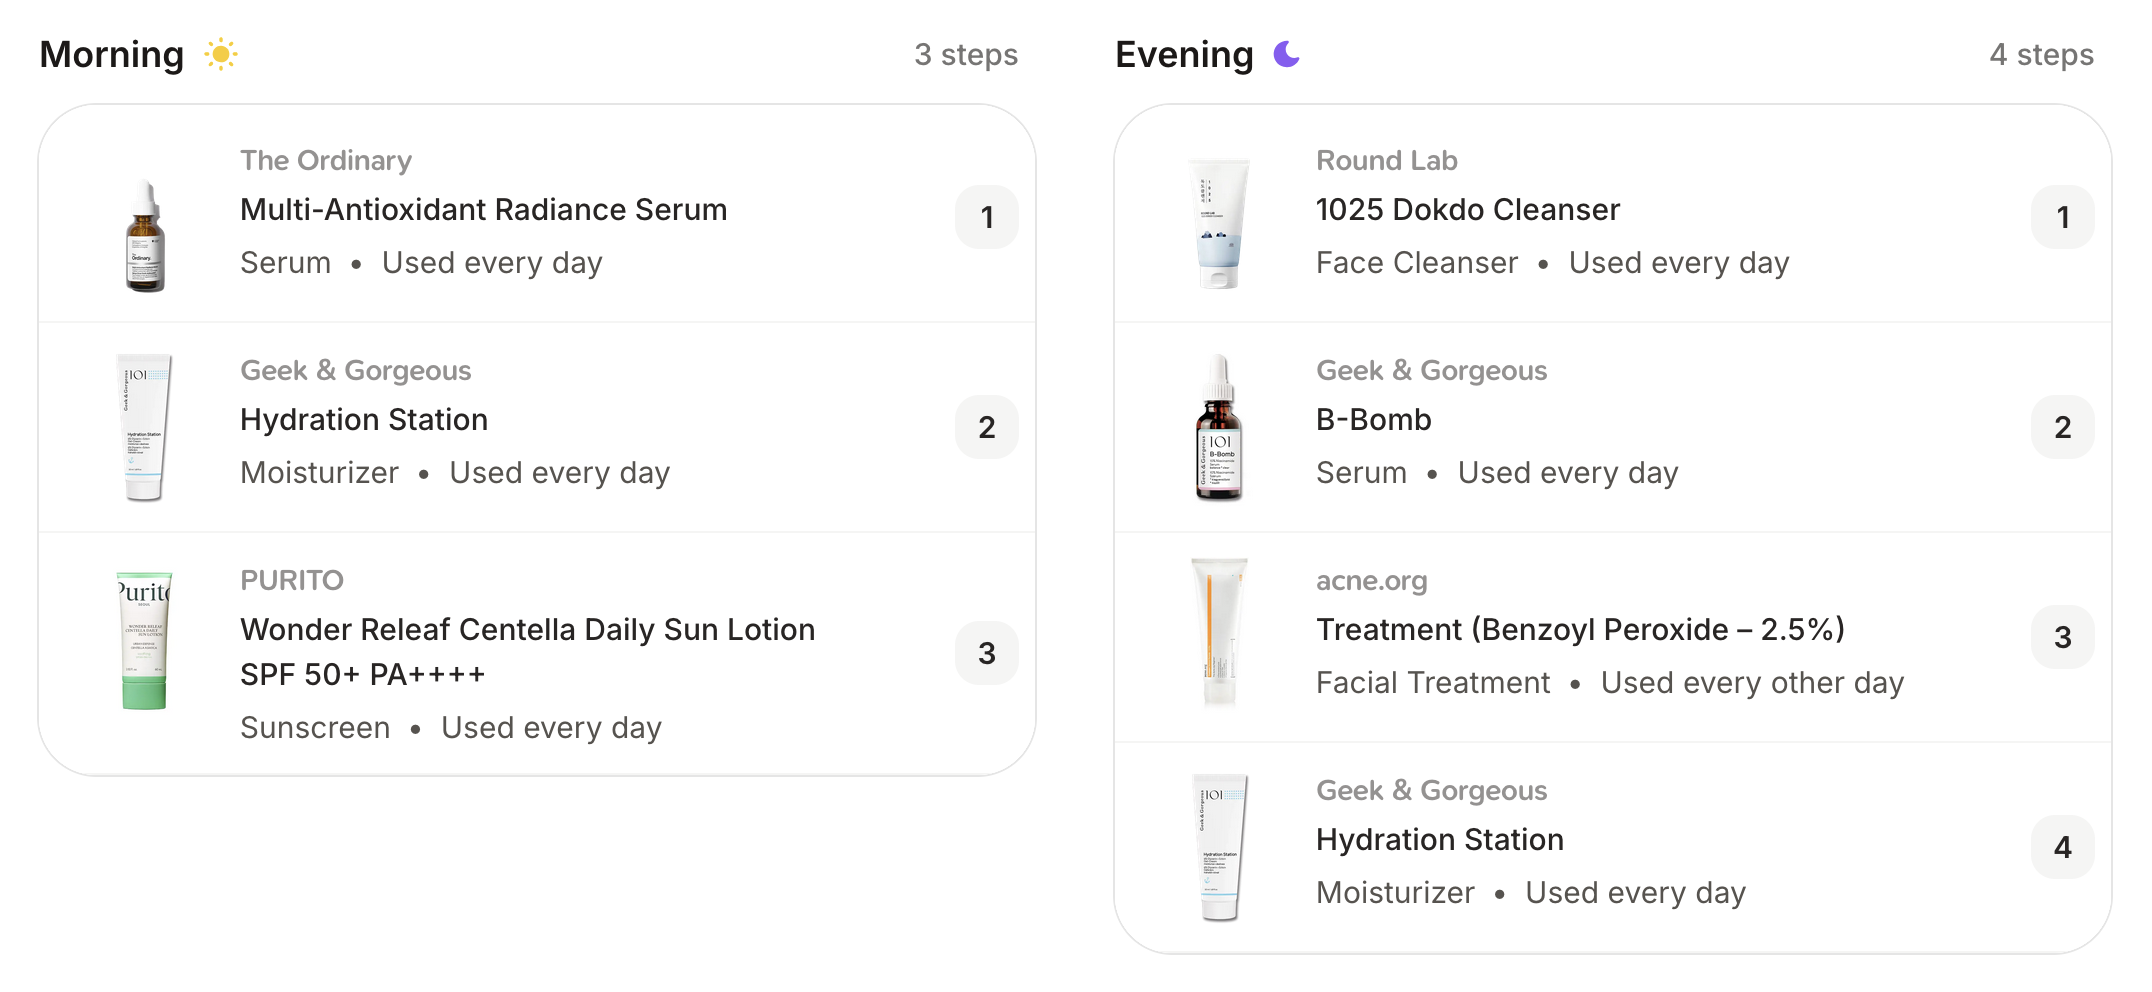Select step 4 badge in Evening routine
The height and width of the screenshot is (992, 2152).
[x=2062, y=847]
